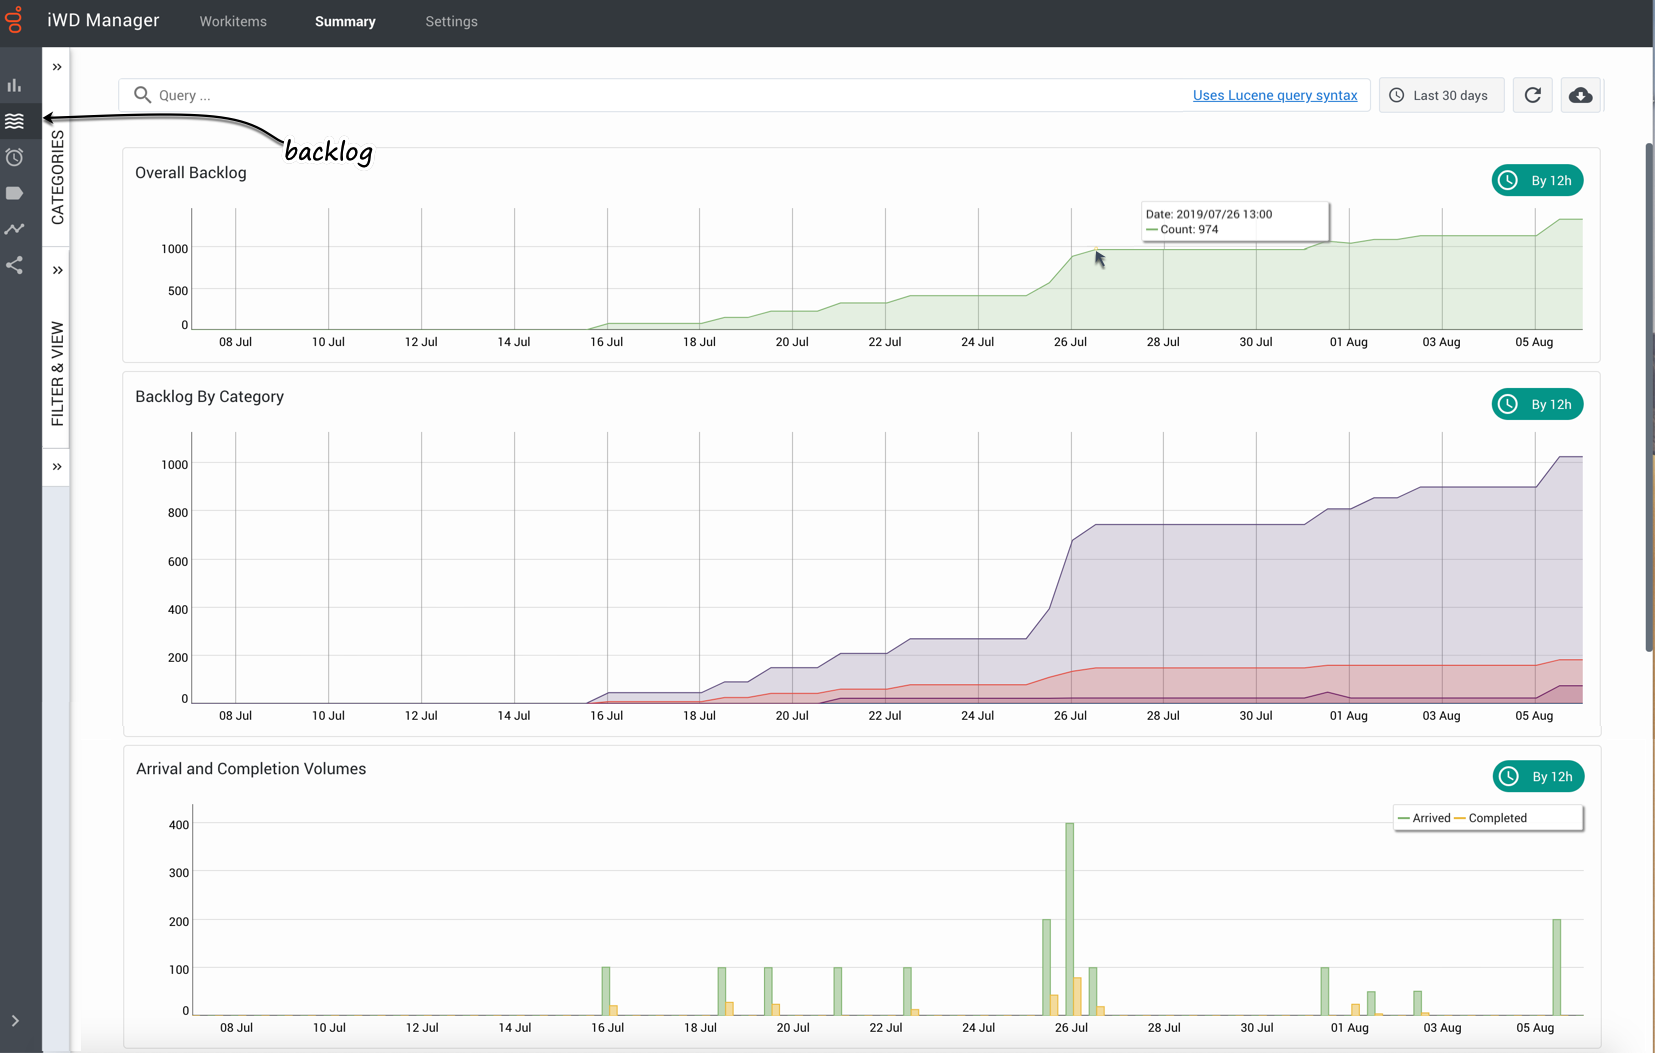The width and height of the screenshot is (1656, 1054).
Task: Open the bar chart view in sidebar
Action: click(x=14, y=85)
